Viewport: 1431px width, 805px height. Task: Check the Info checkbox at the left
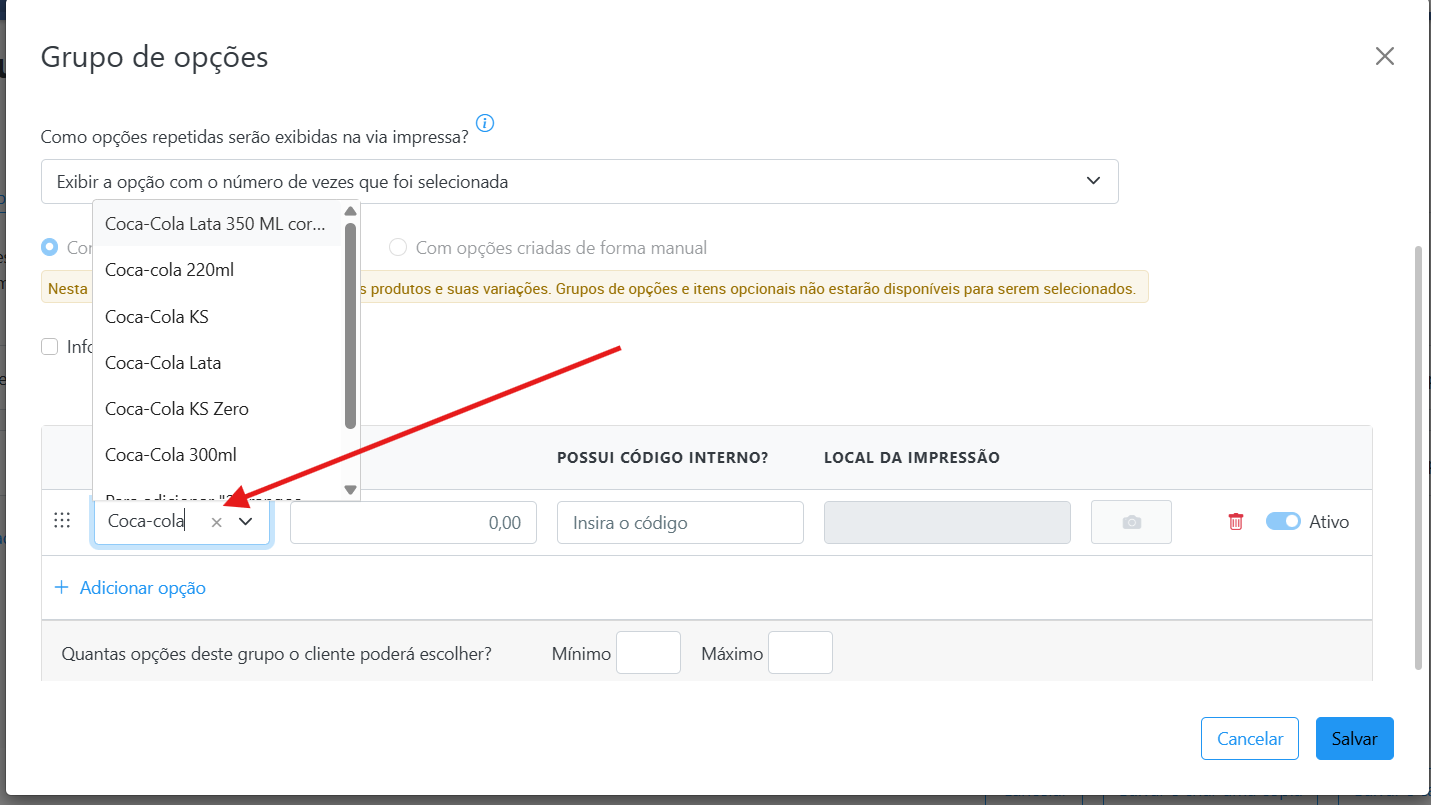point(49,346)
